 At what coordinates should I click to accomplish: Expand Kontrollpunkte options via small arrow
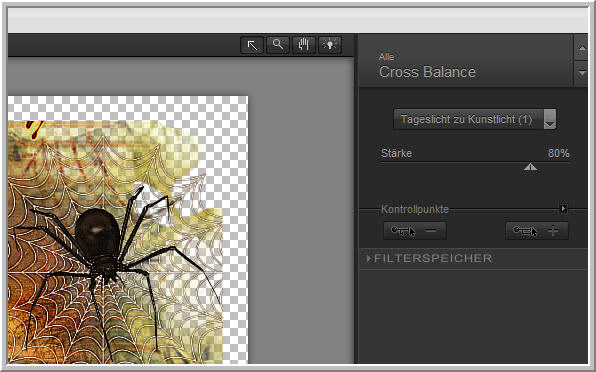(x=564, y=209)
